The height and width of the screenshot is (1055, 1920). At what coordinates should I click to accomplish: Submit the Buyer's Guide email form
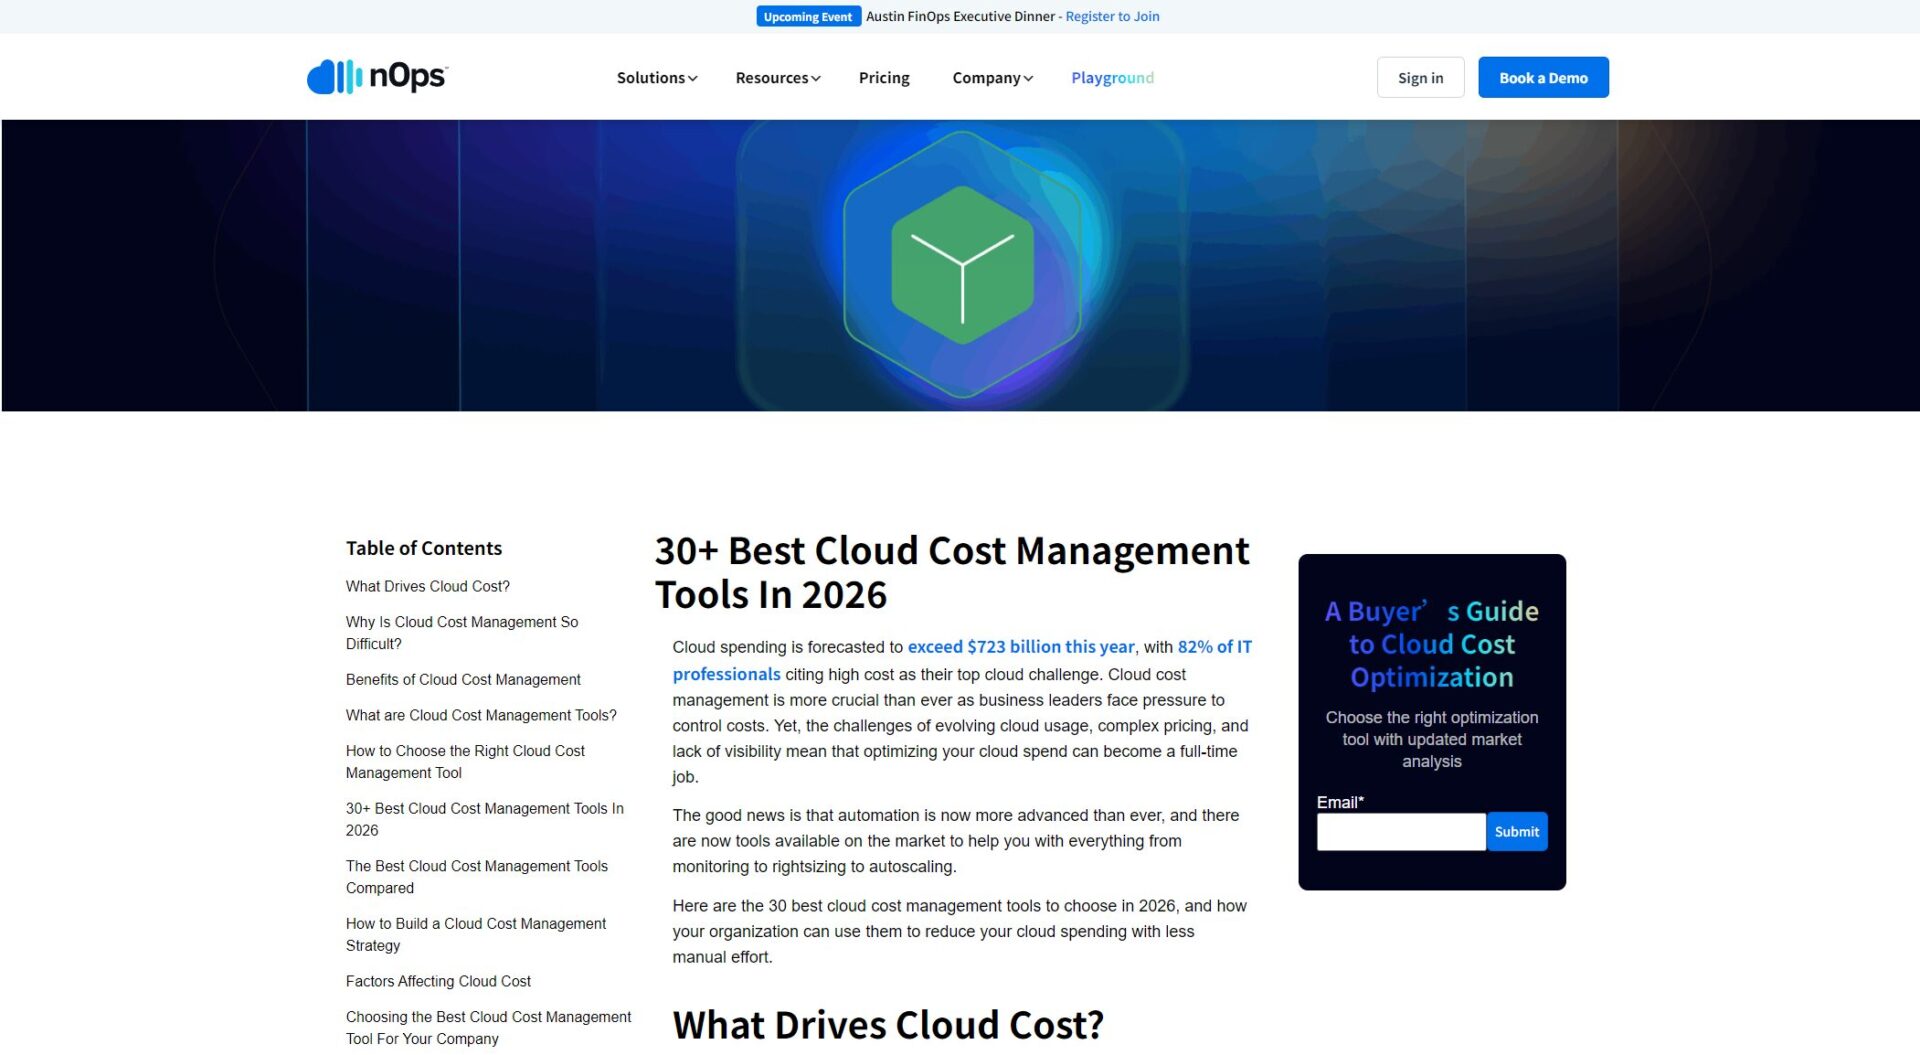coord(1515,832)
